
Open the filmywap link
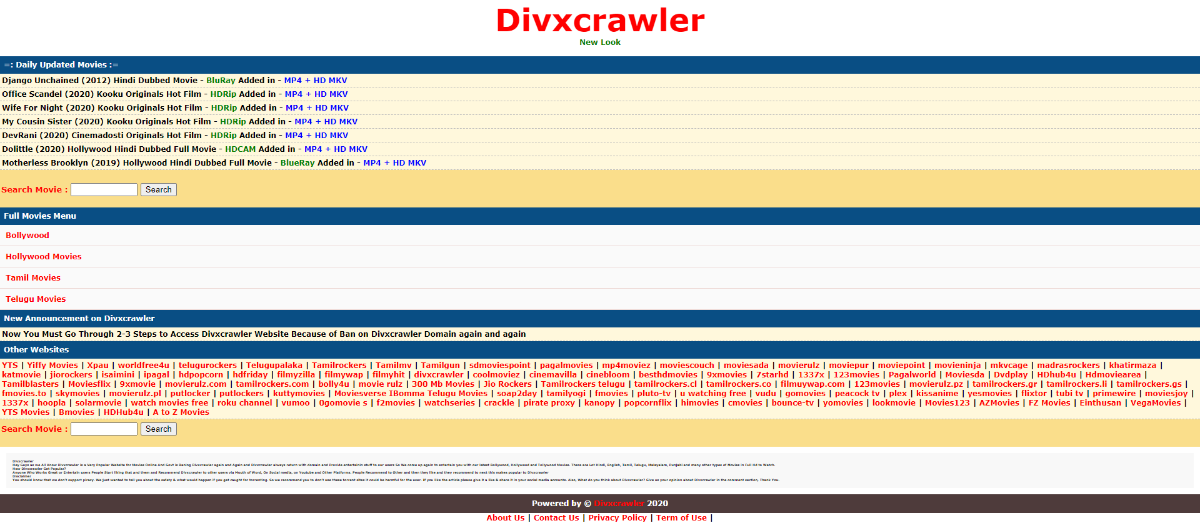pyautogui.click(x=343, y=375)
